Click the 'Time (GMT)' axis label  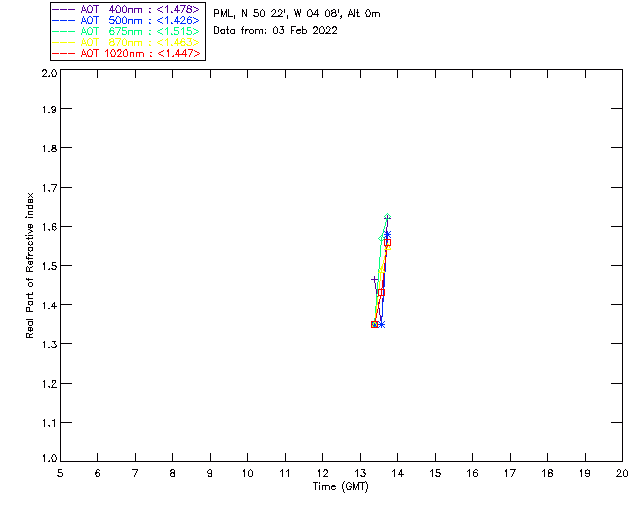click(x=341, y=486)
